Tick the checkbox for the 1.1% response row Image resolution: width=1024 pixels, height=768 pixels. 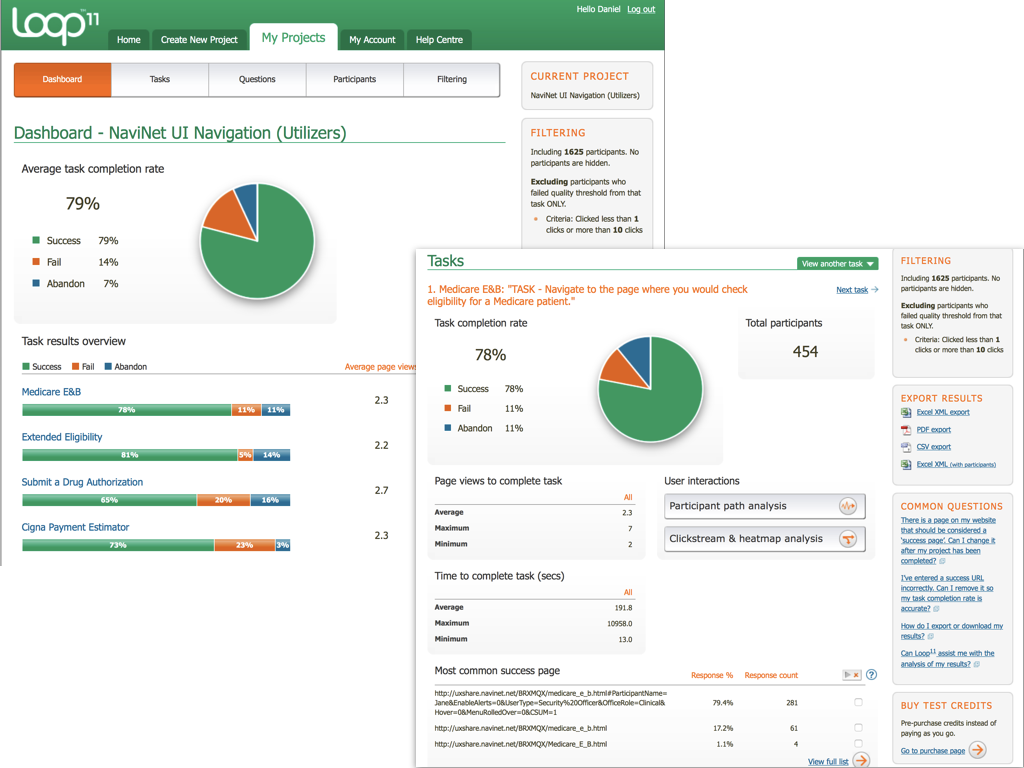click(858, 743)
